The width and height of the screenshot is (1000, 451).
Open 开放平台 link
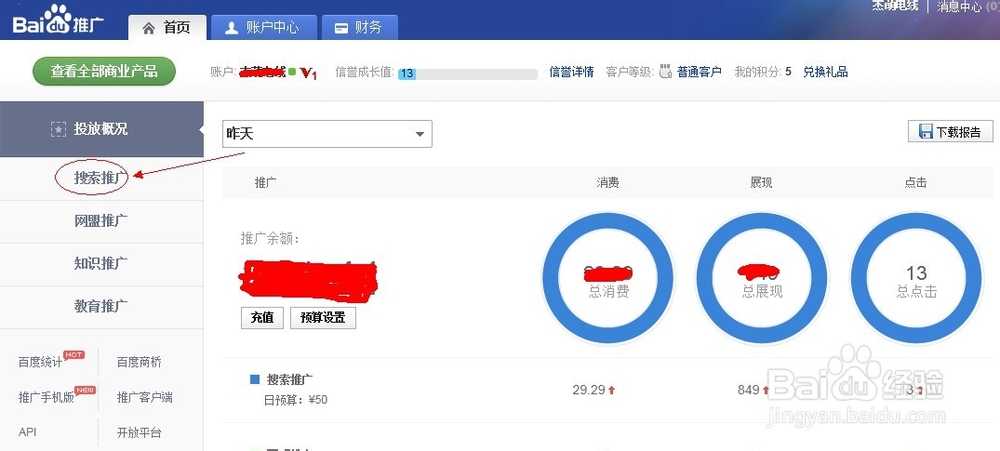pos(139,433)
